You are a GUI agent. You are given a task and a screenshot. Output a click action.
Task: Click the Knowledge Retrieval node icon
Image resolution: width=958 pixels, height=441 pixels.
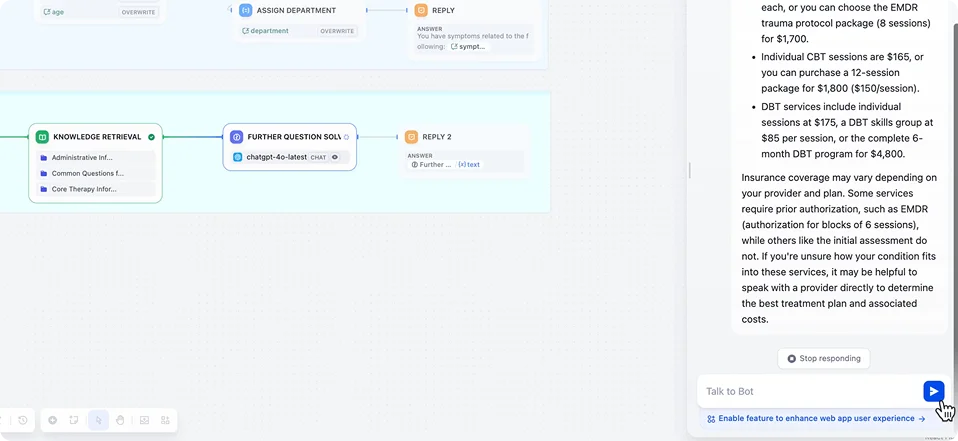pyautogui.click(x=42, y=137)
